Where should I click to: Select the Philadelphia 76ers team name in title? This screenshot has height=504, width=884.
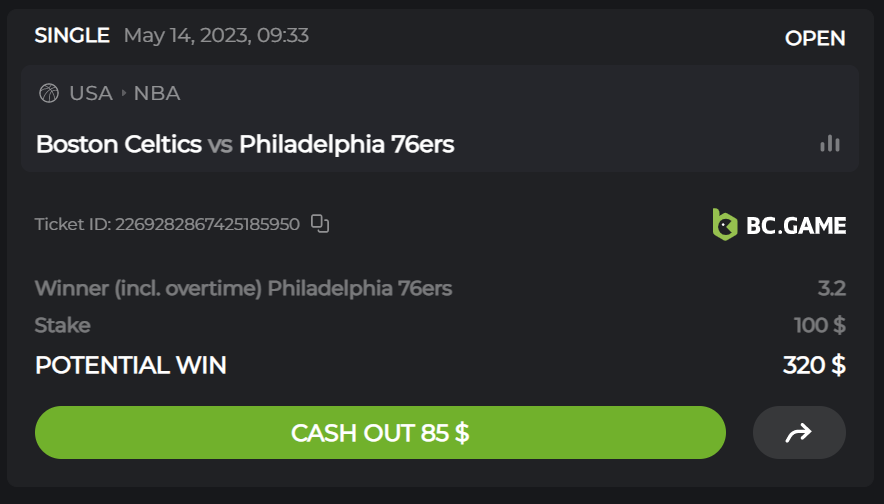click(347, 144)
